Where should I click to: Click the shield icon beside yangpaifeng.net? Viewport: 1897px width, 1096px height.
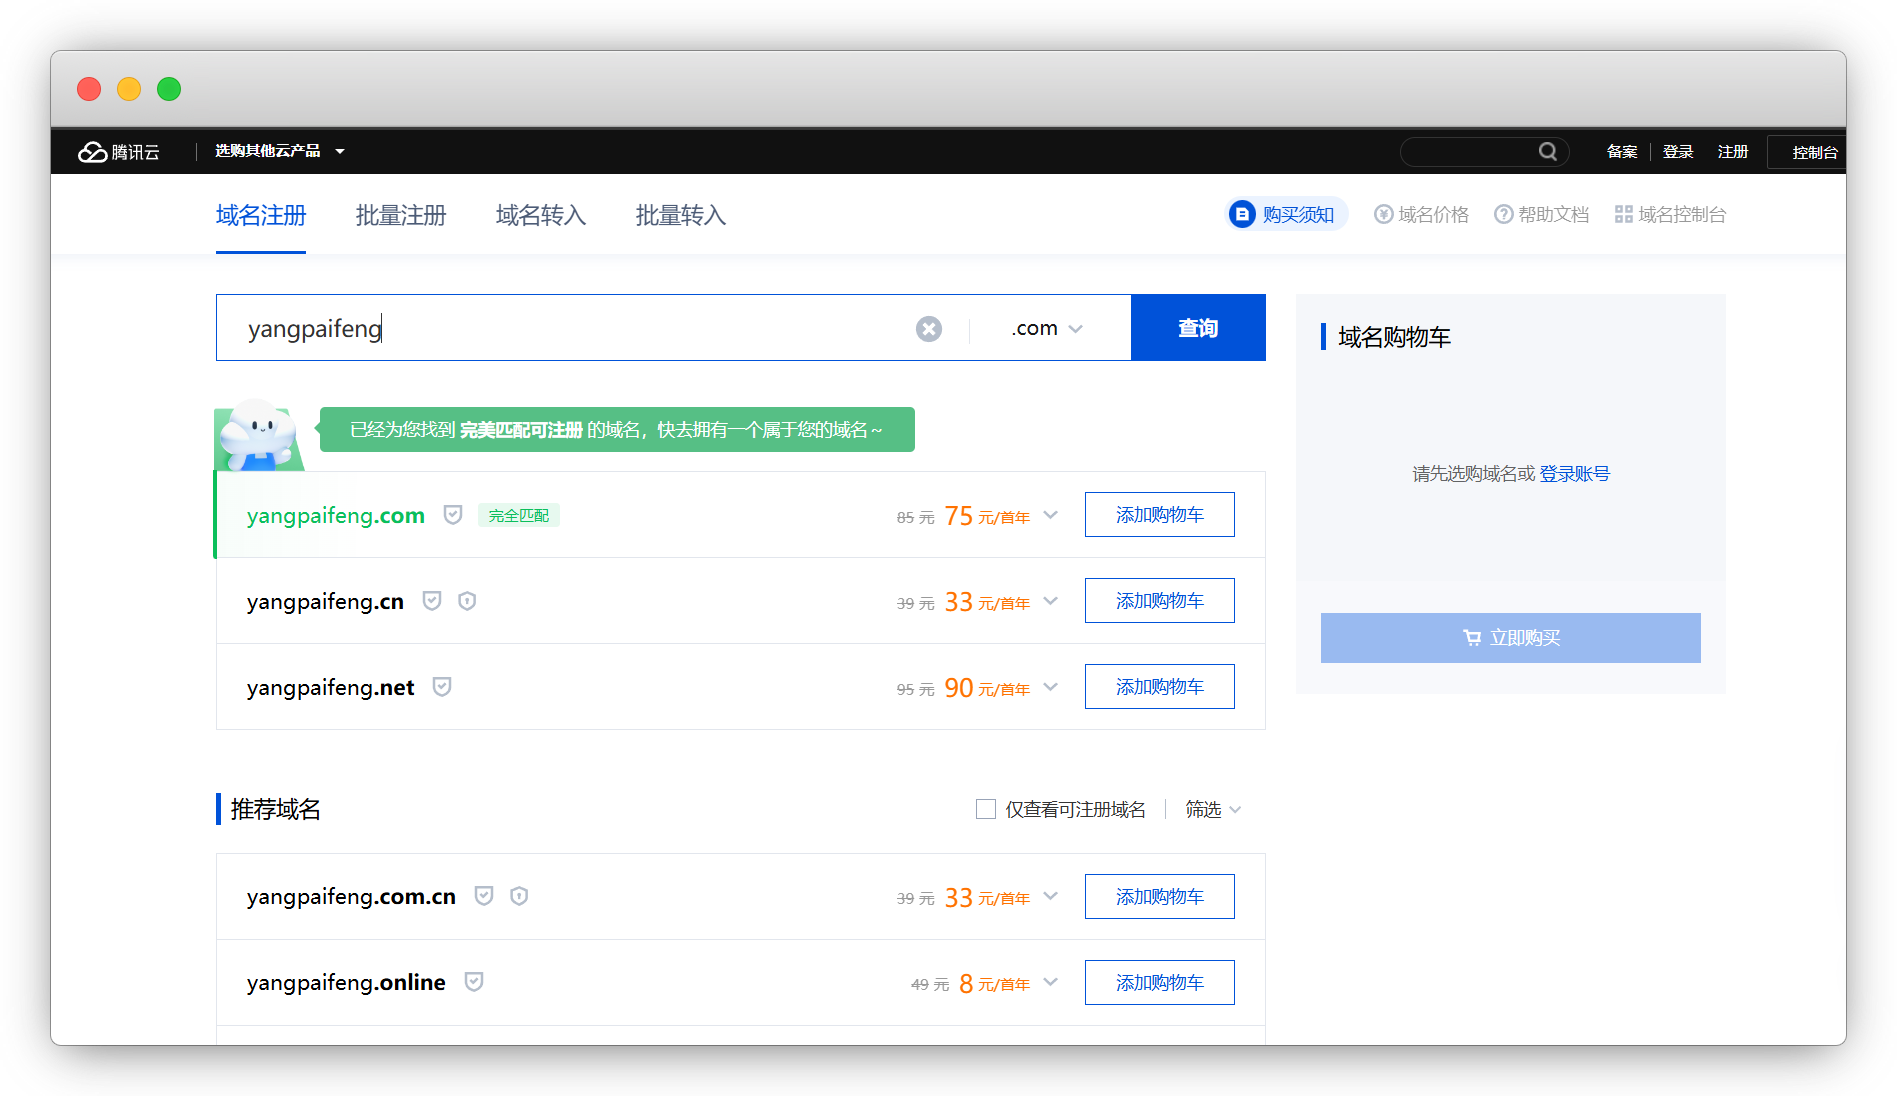coord(442,687)
